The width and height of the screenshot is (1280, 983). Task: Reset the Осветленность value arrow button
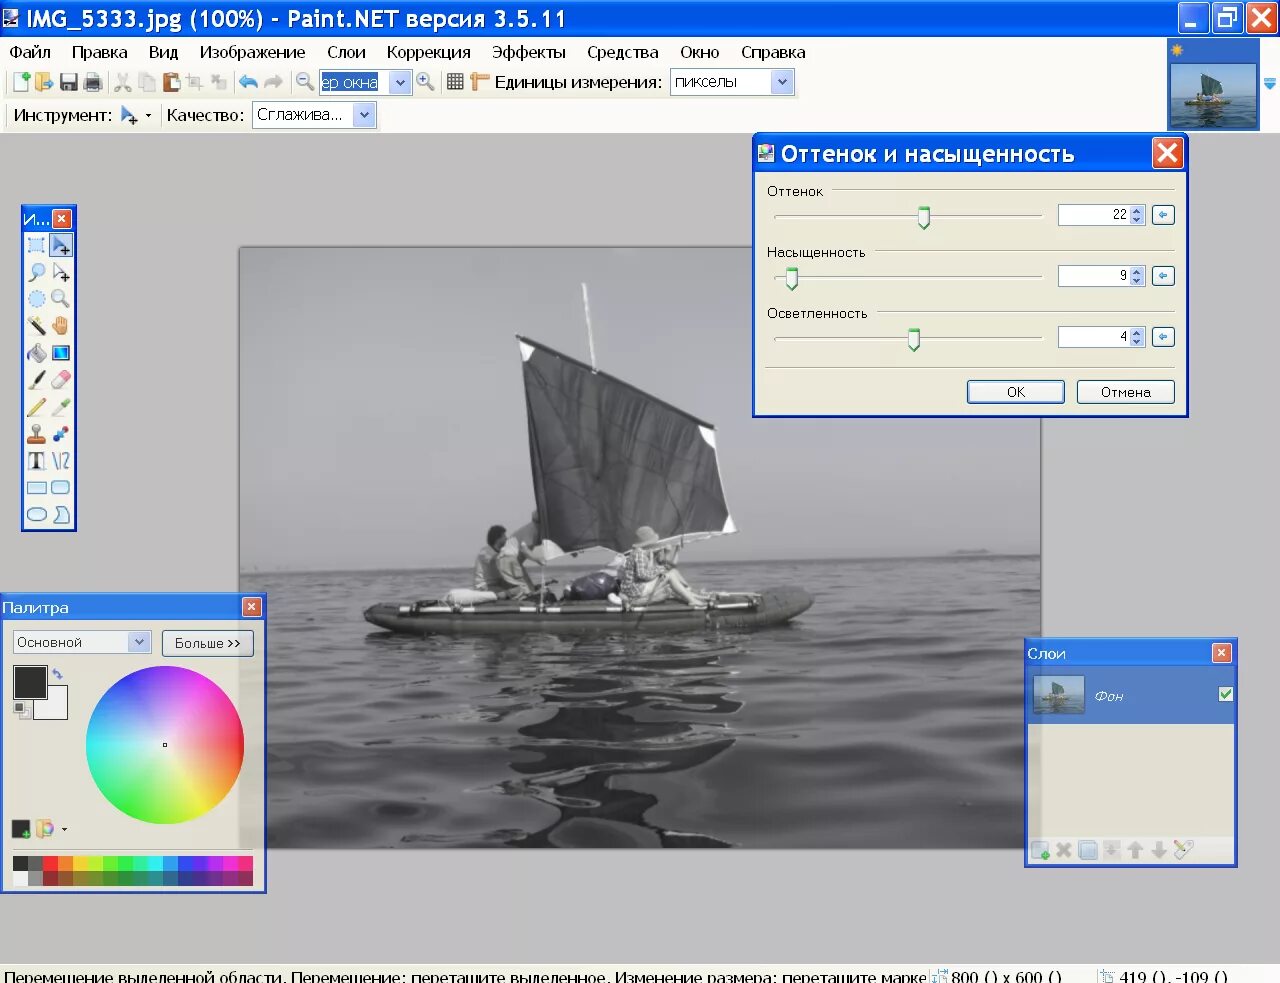click(1163, 337)
